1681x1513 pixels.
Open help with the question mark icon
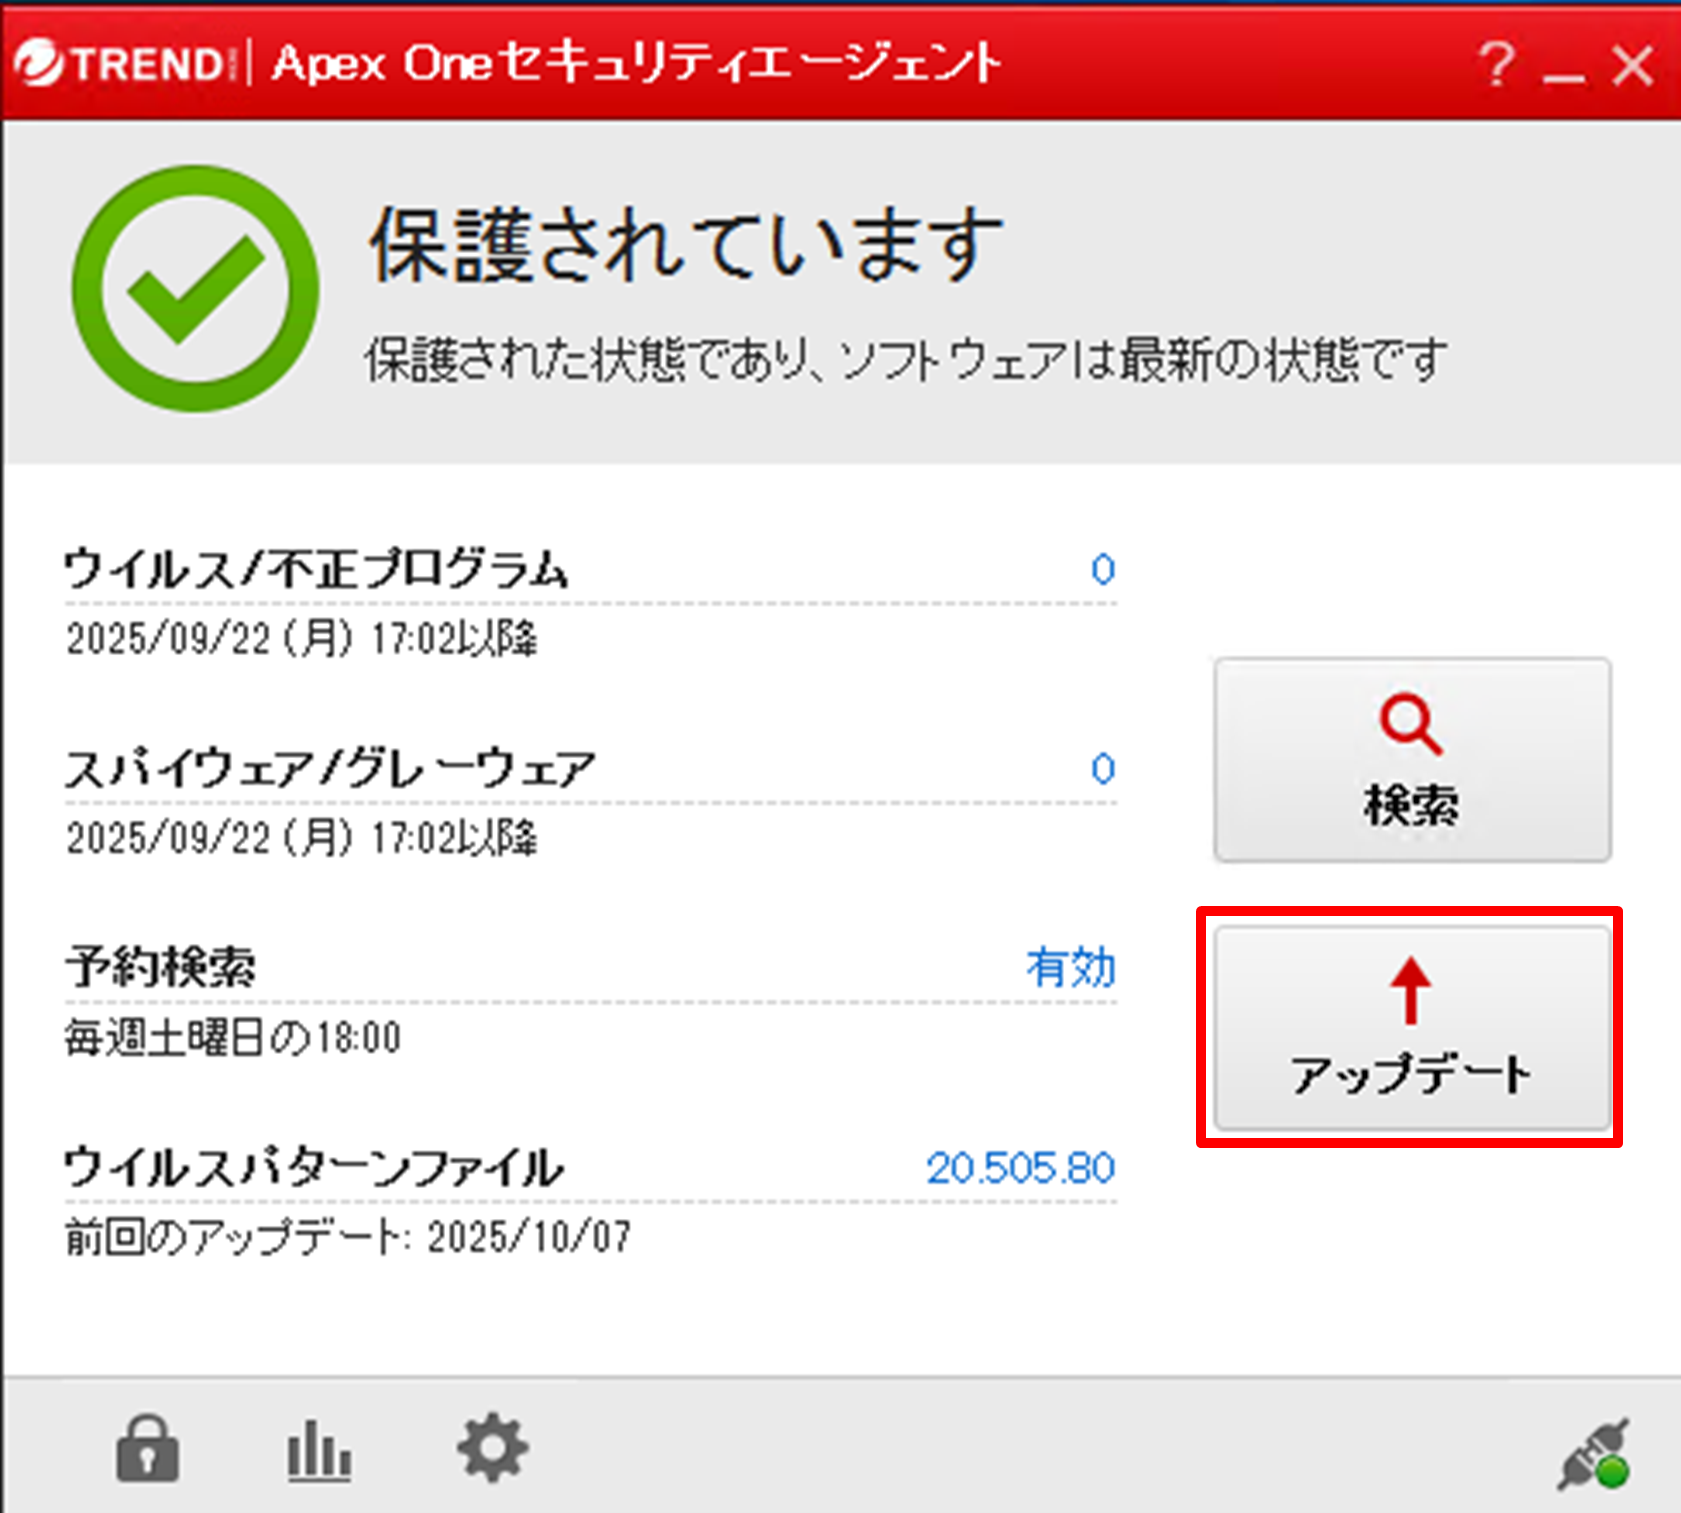click(x=1496, y=65)
